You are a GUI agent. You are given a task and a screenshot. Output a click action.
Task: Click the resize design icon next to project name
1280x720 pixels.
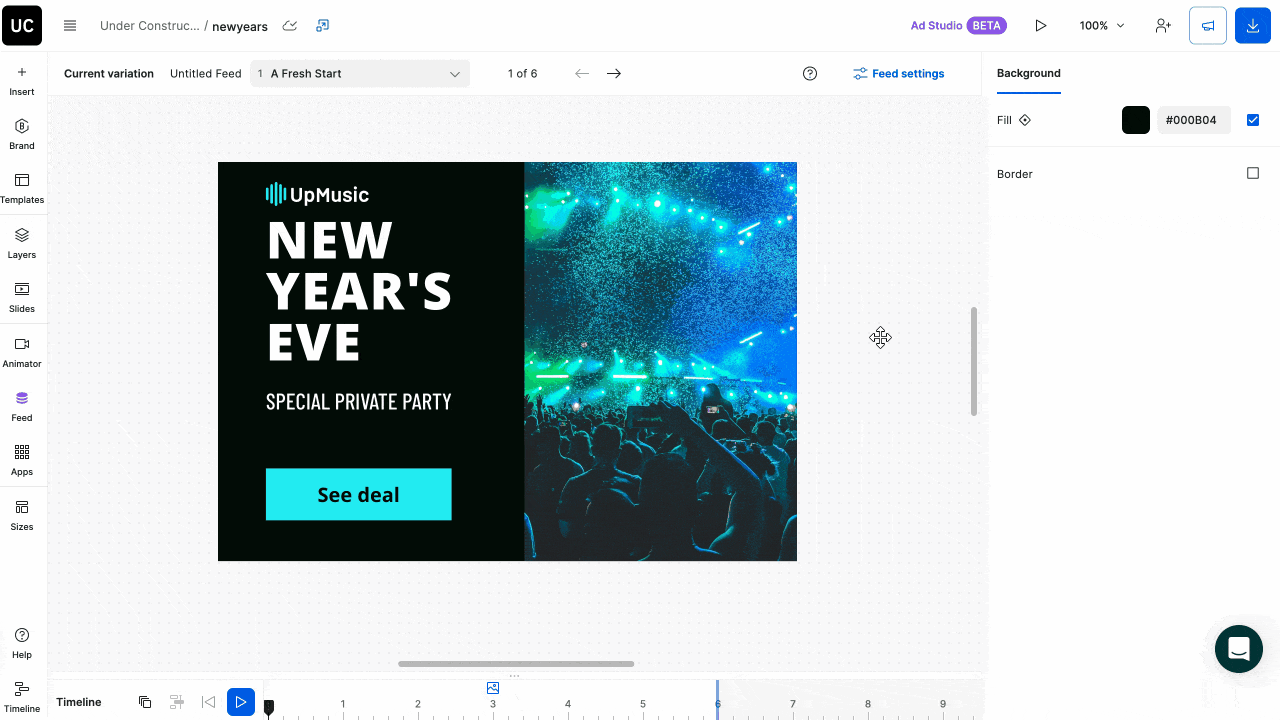tap(322, 25)
